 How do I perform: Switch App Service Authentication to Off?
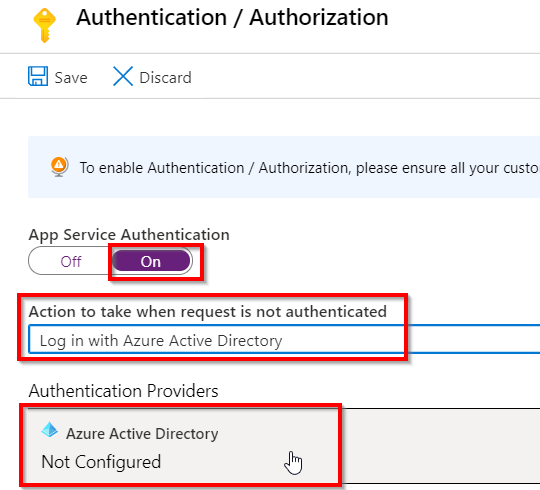point(71,261)
